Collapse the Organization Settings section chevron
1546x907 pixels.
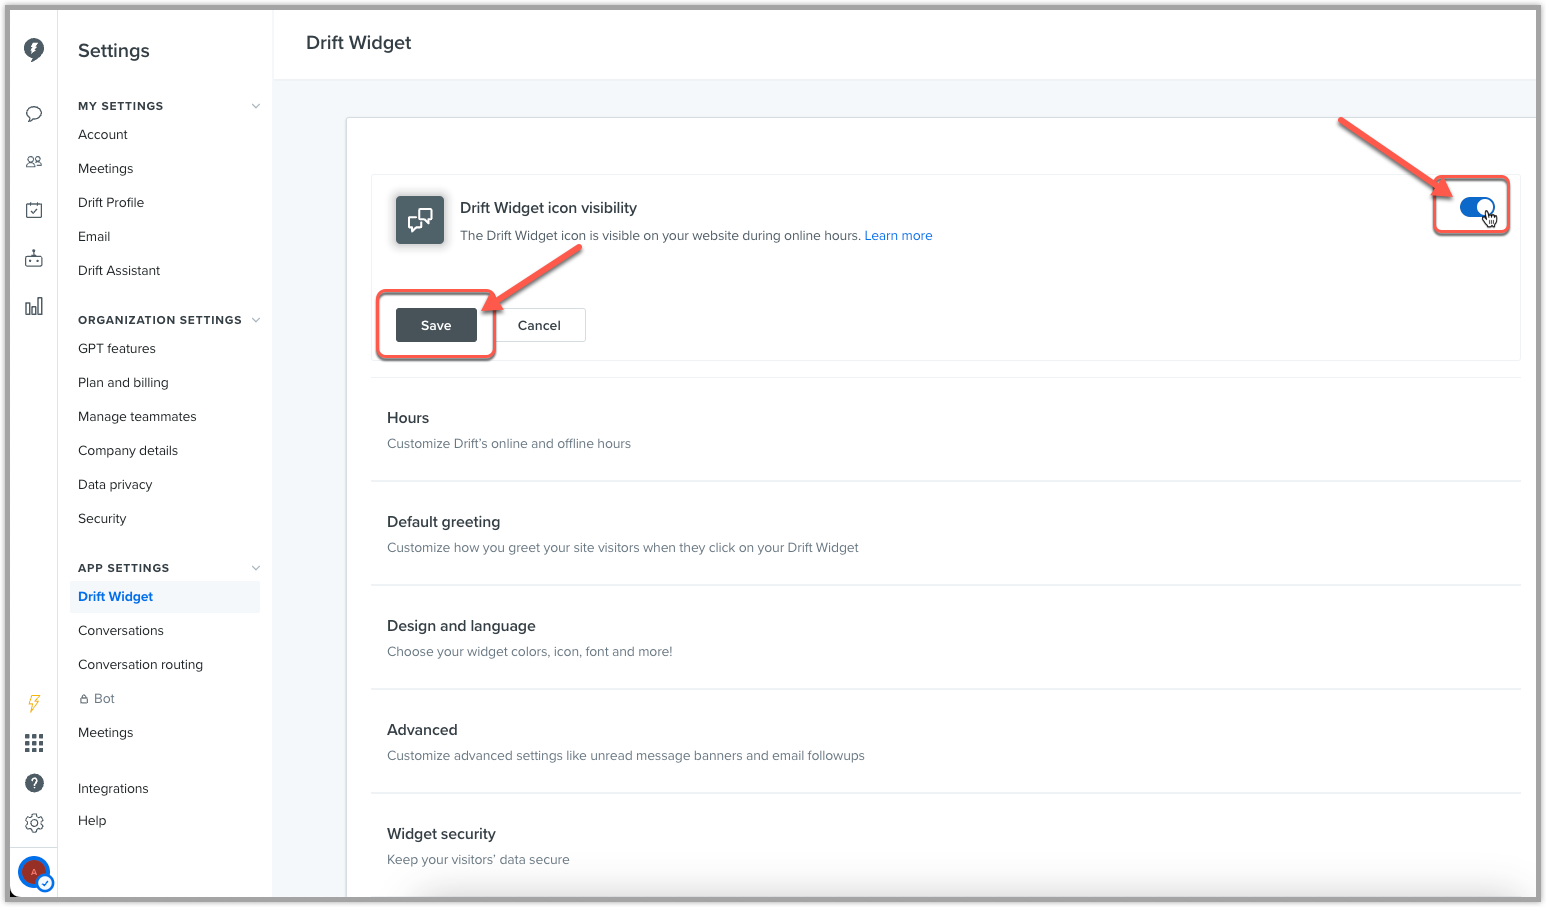[x=256, y=320]
